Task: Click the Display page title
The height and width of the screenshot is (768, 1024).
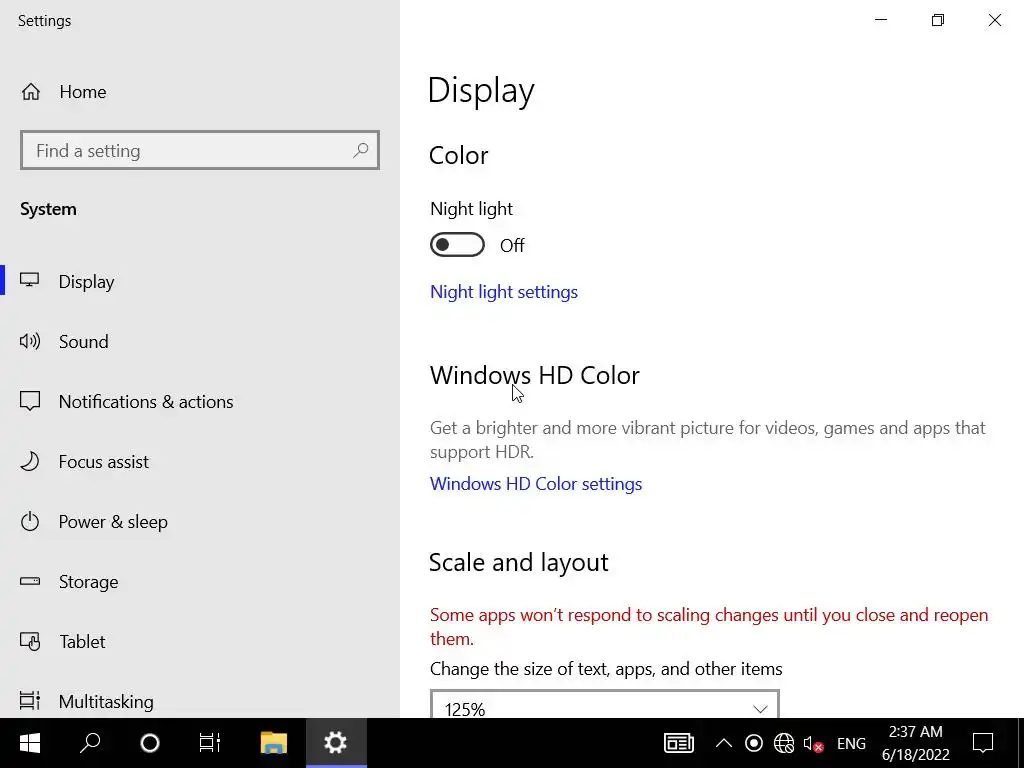Action: click(481, 90)
